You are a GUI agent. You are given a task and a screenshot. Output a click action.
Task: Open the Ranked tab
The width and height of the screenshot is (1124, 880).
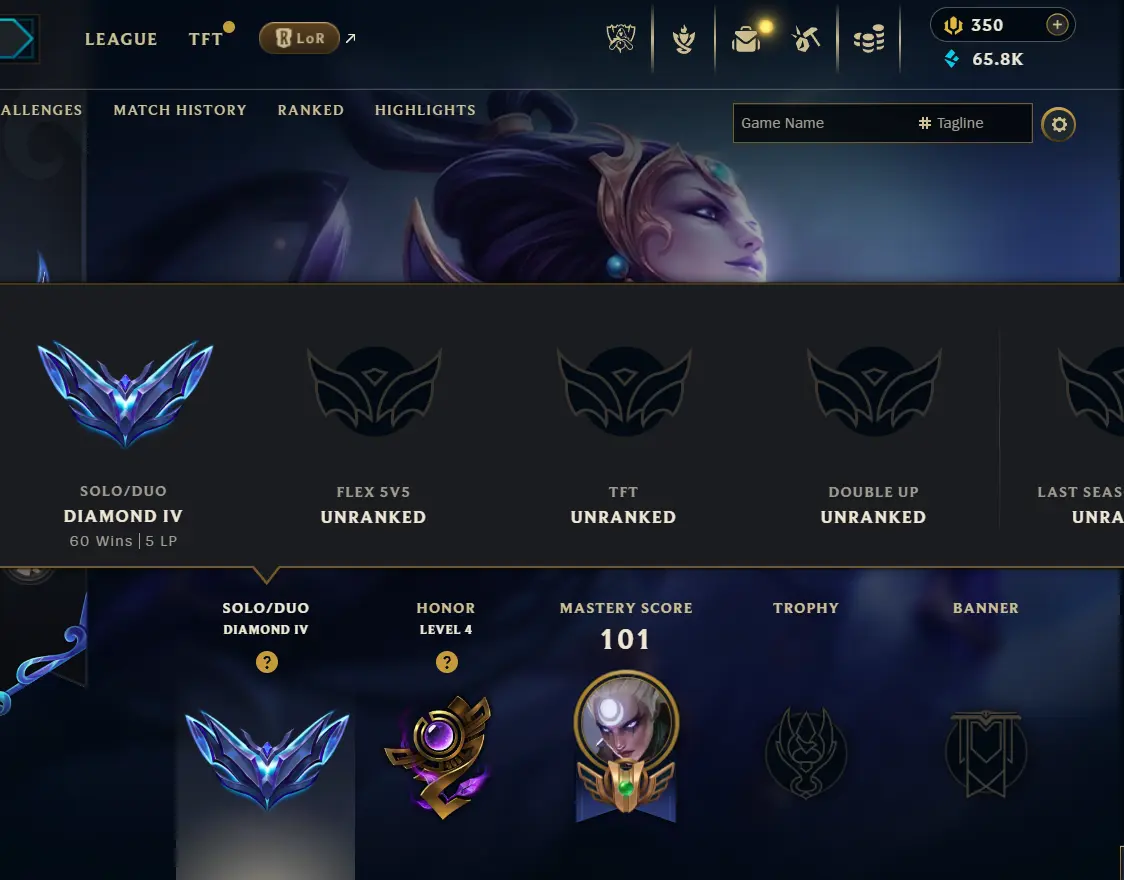point(310,110)
